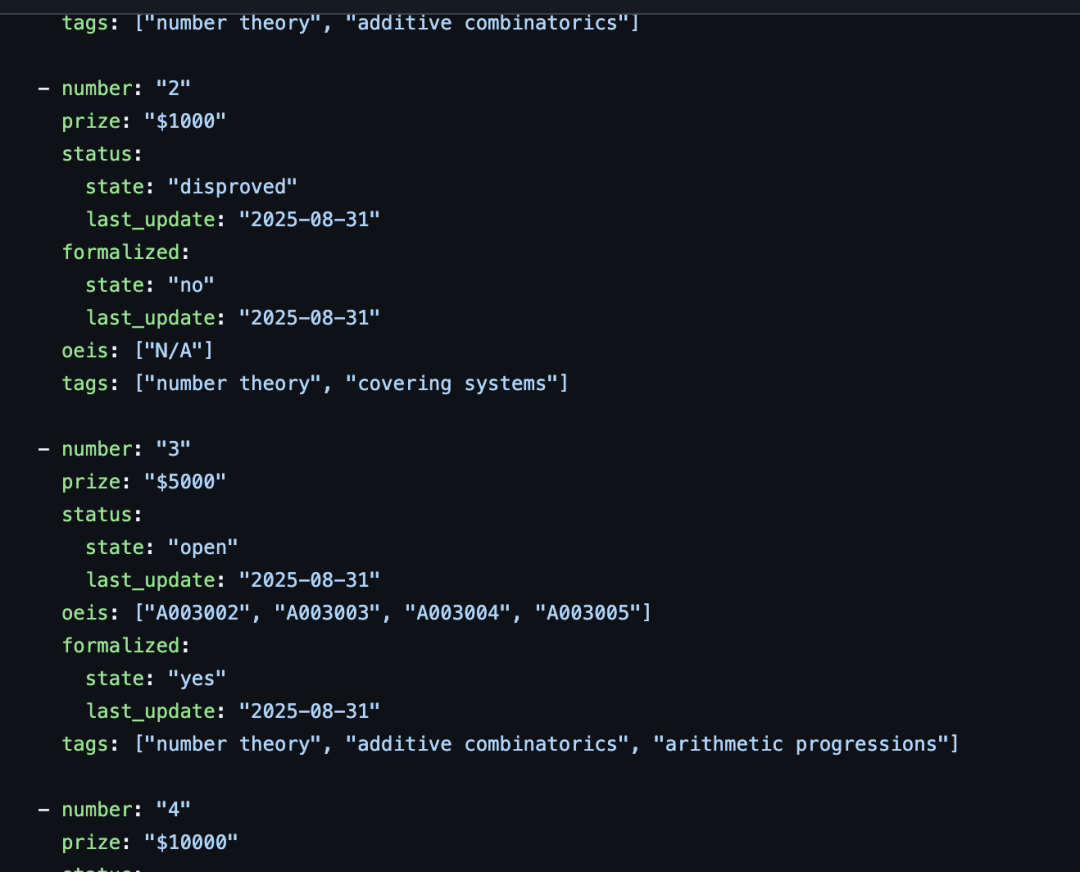Click the formalized state value "no"
Image resolution: width=1080 pixels, height=872 pixels.
coord(191,285)
